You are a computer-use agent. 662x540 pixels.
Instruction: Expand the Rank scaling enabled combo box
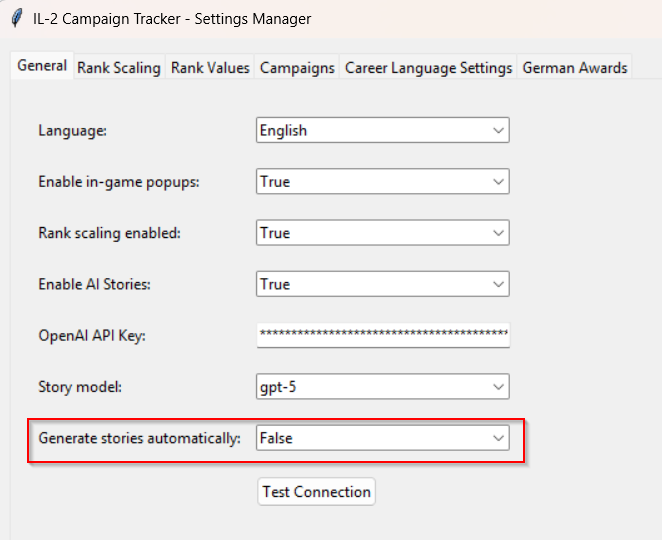click(x=383, y=233)
